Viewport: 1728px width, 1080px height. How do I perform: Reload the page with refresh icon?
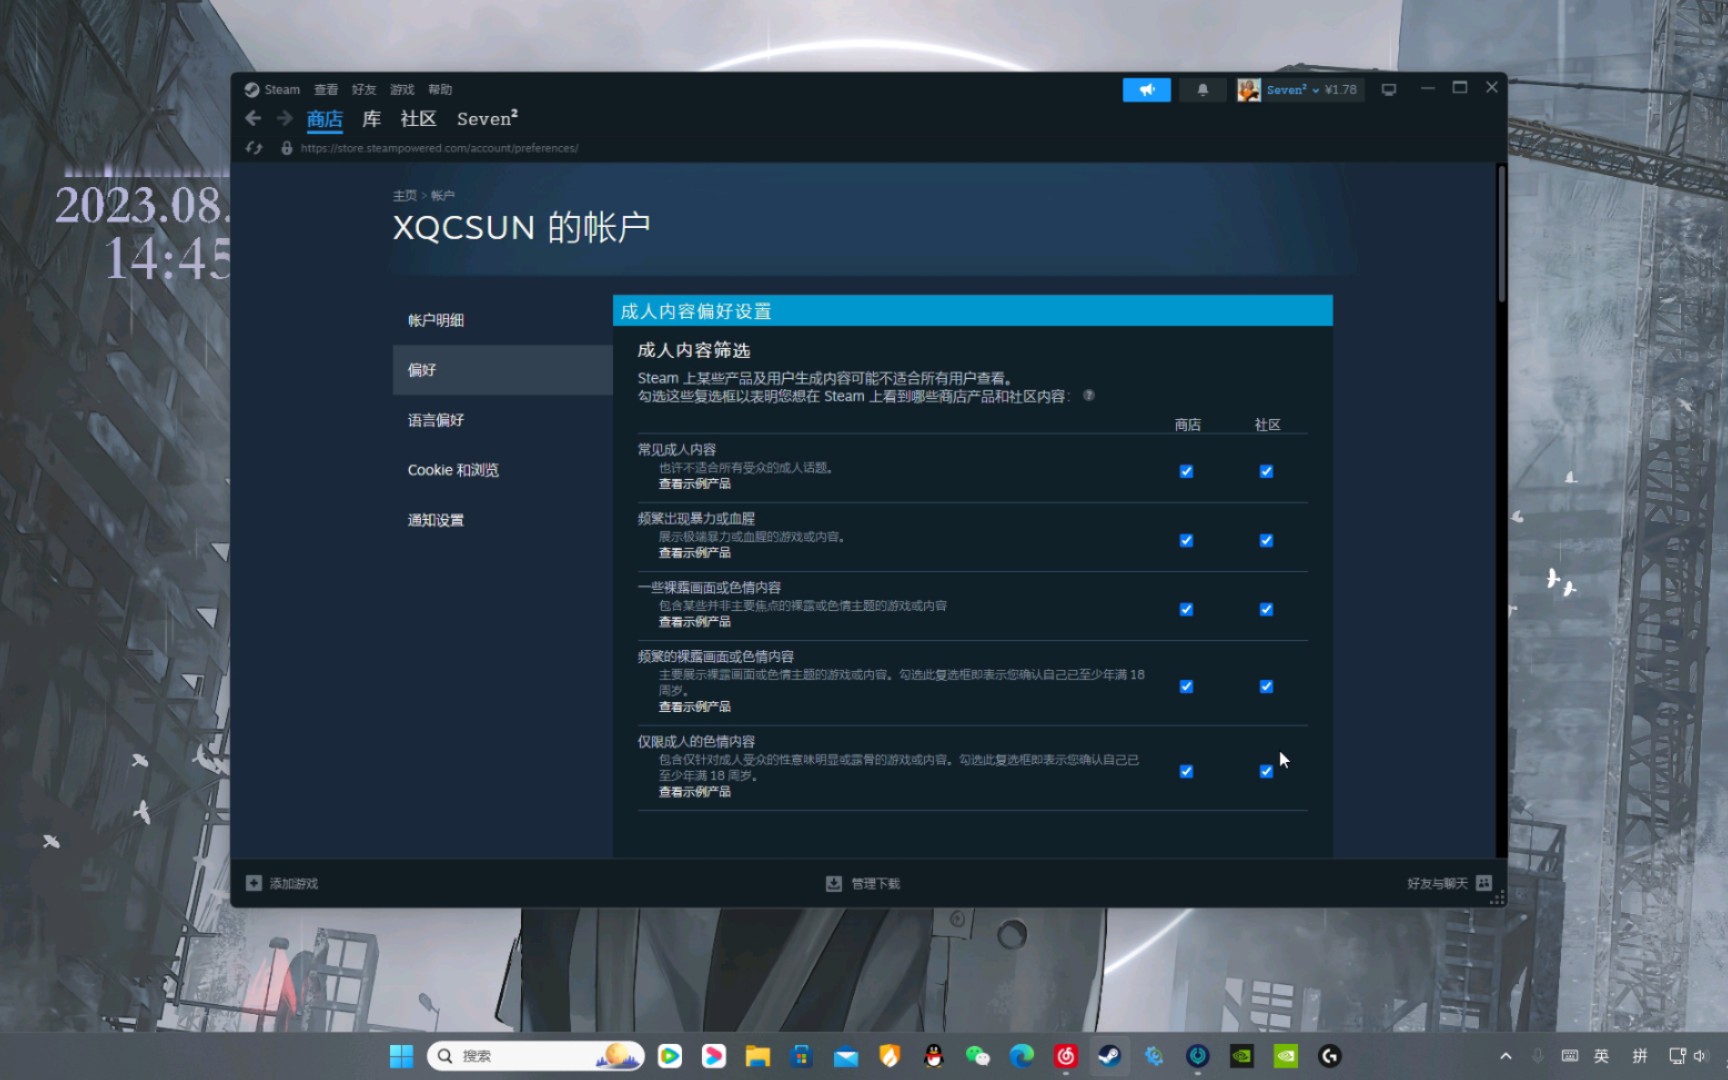click(254, 148)
